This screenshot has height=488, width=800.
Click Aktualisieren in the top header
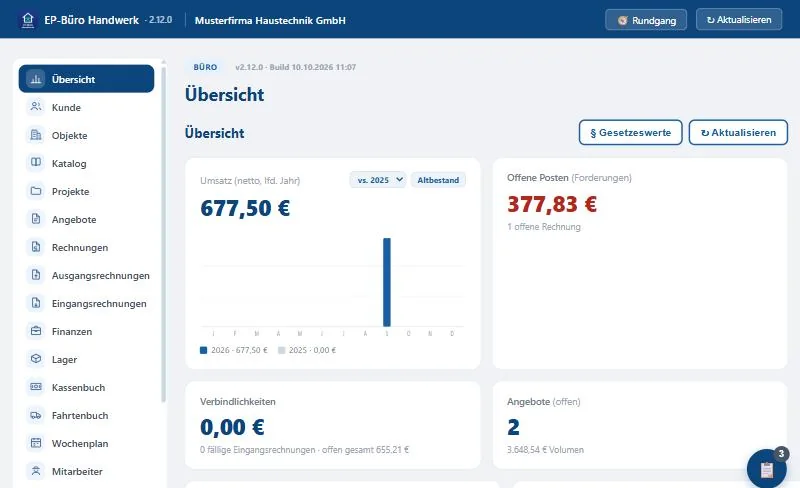739,19
